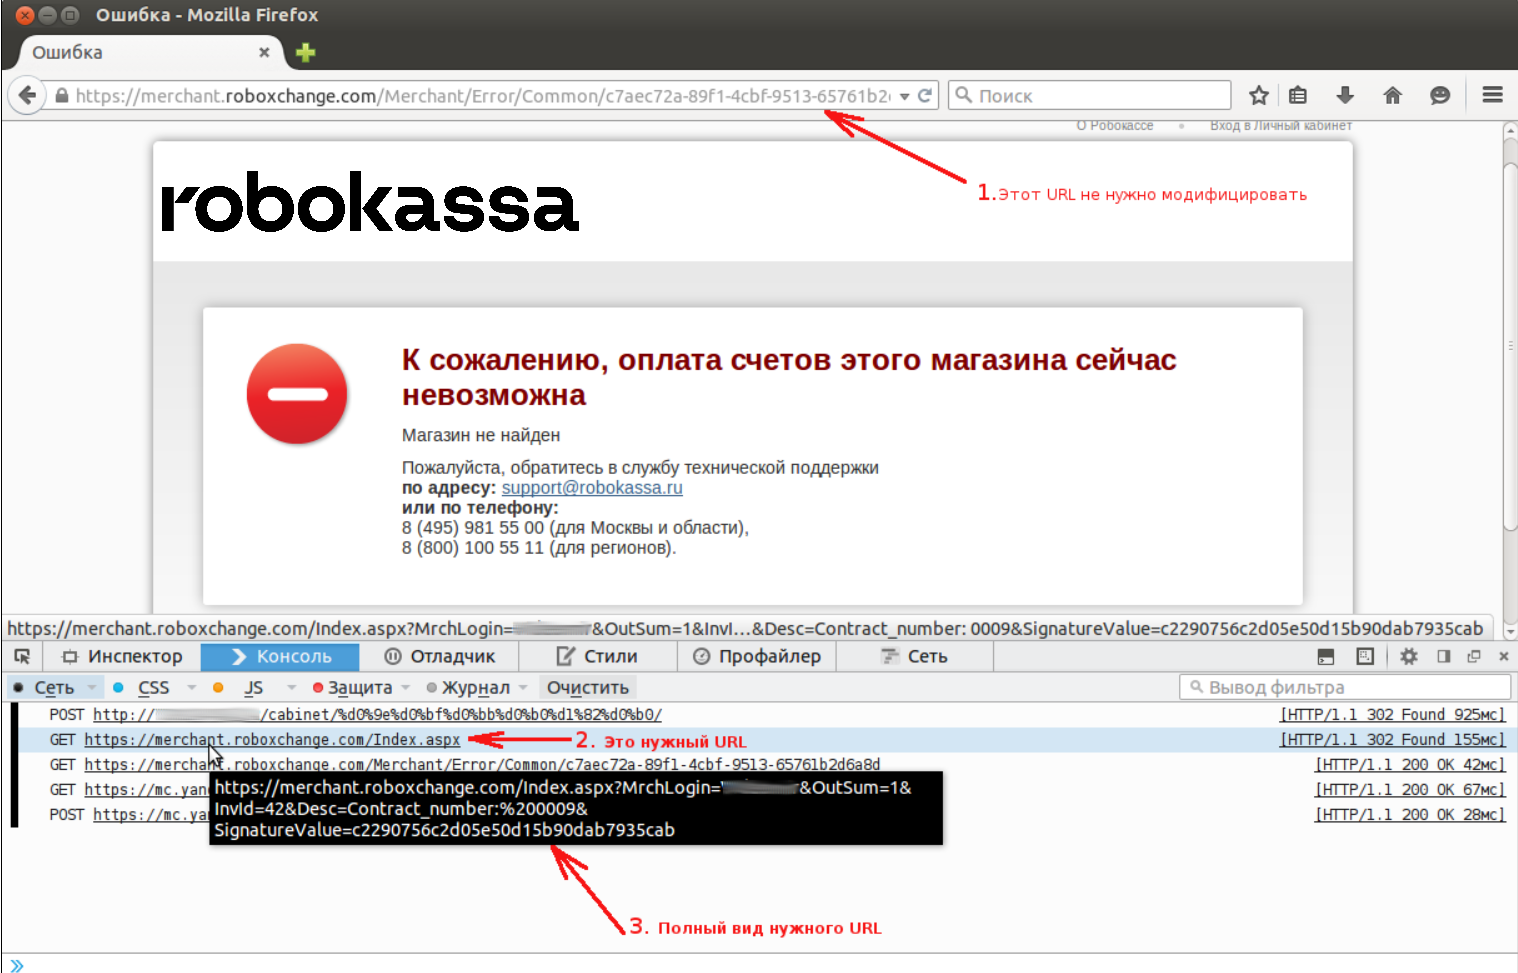1518x973 pixels.
Task: Open the downloads arrow icon
Action: [x=1345, y=95]
